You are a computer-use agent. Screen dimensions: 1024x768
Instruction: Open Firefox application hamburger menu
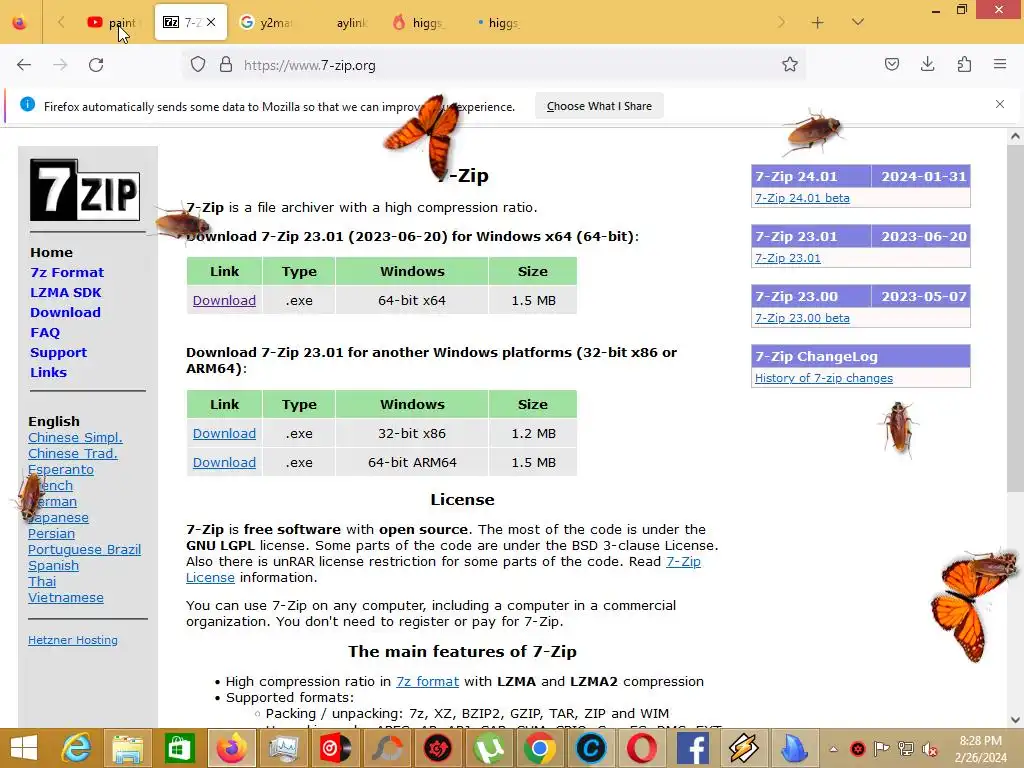pos(1000,64)
